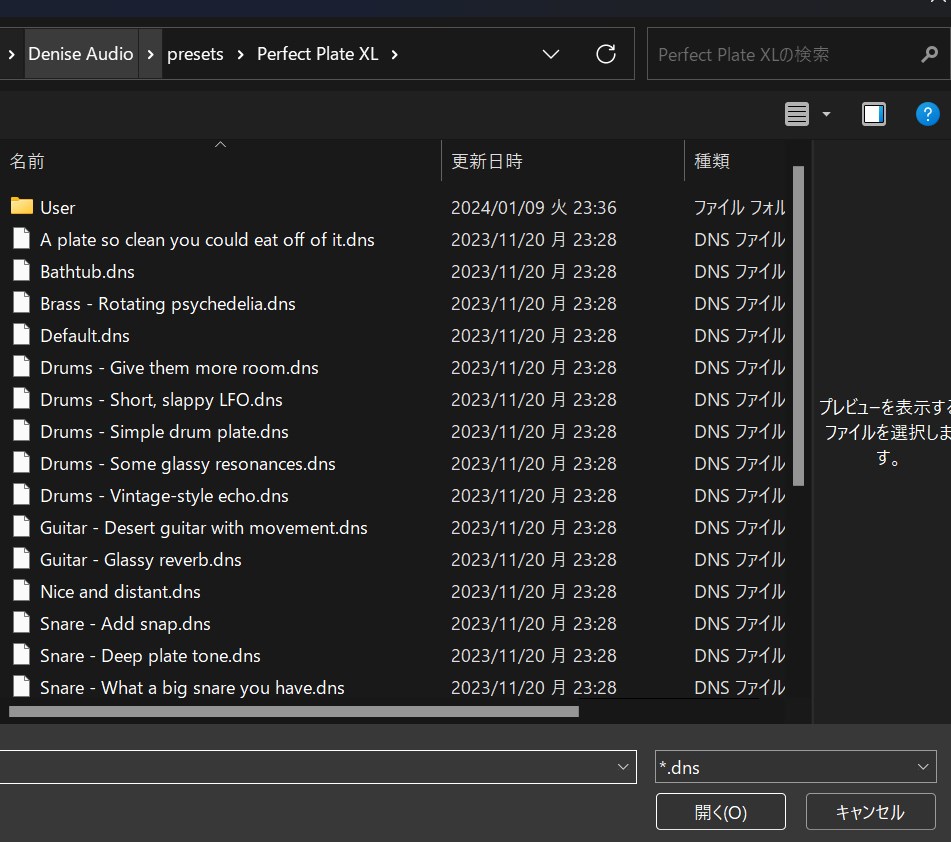
Task: Click the Perfect Plate XL search field
Action: pos(780,54)
